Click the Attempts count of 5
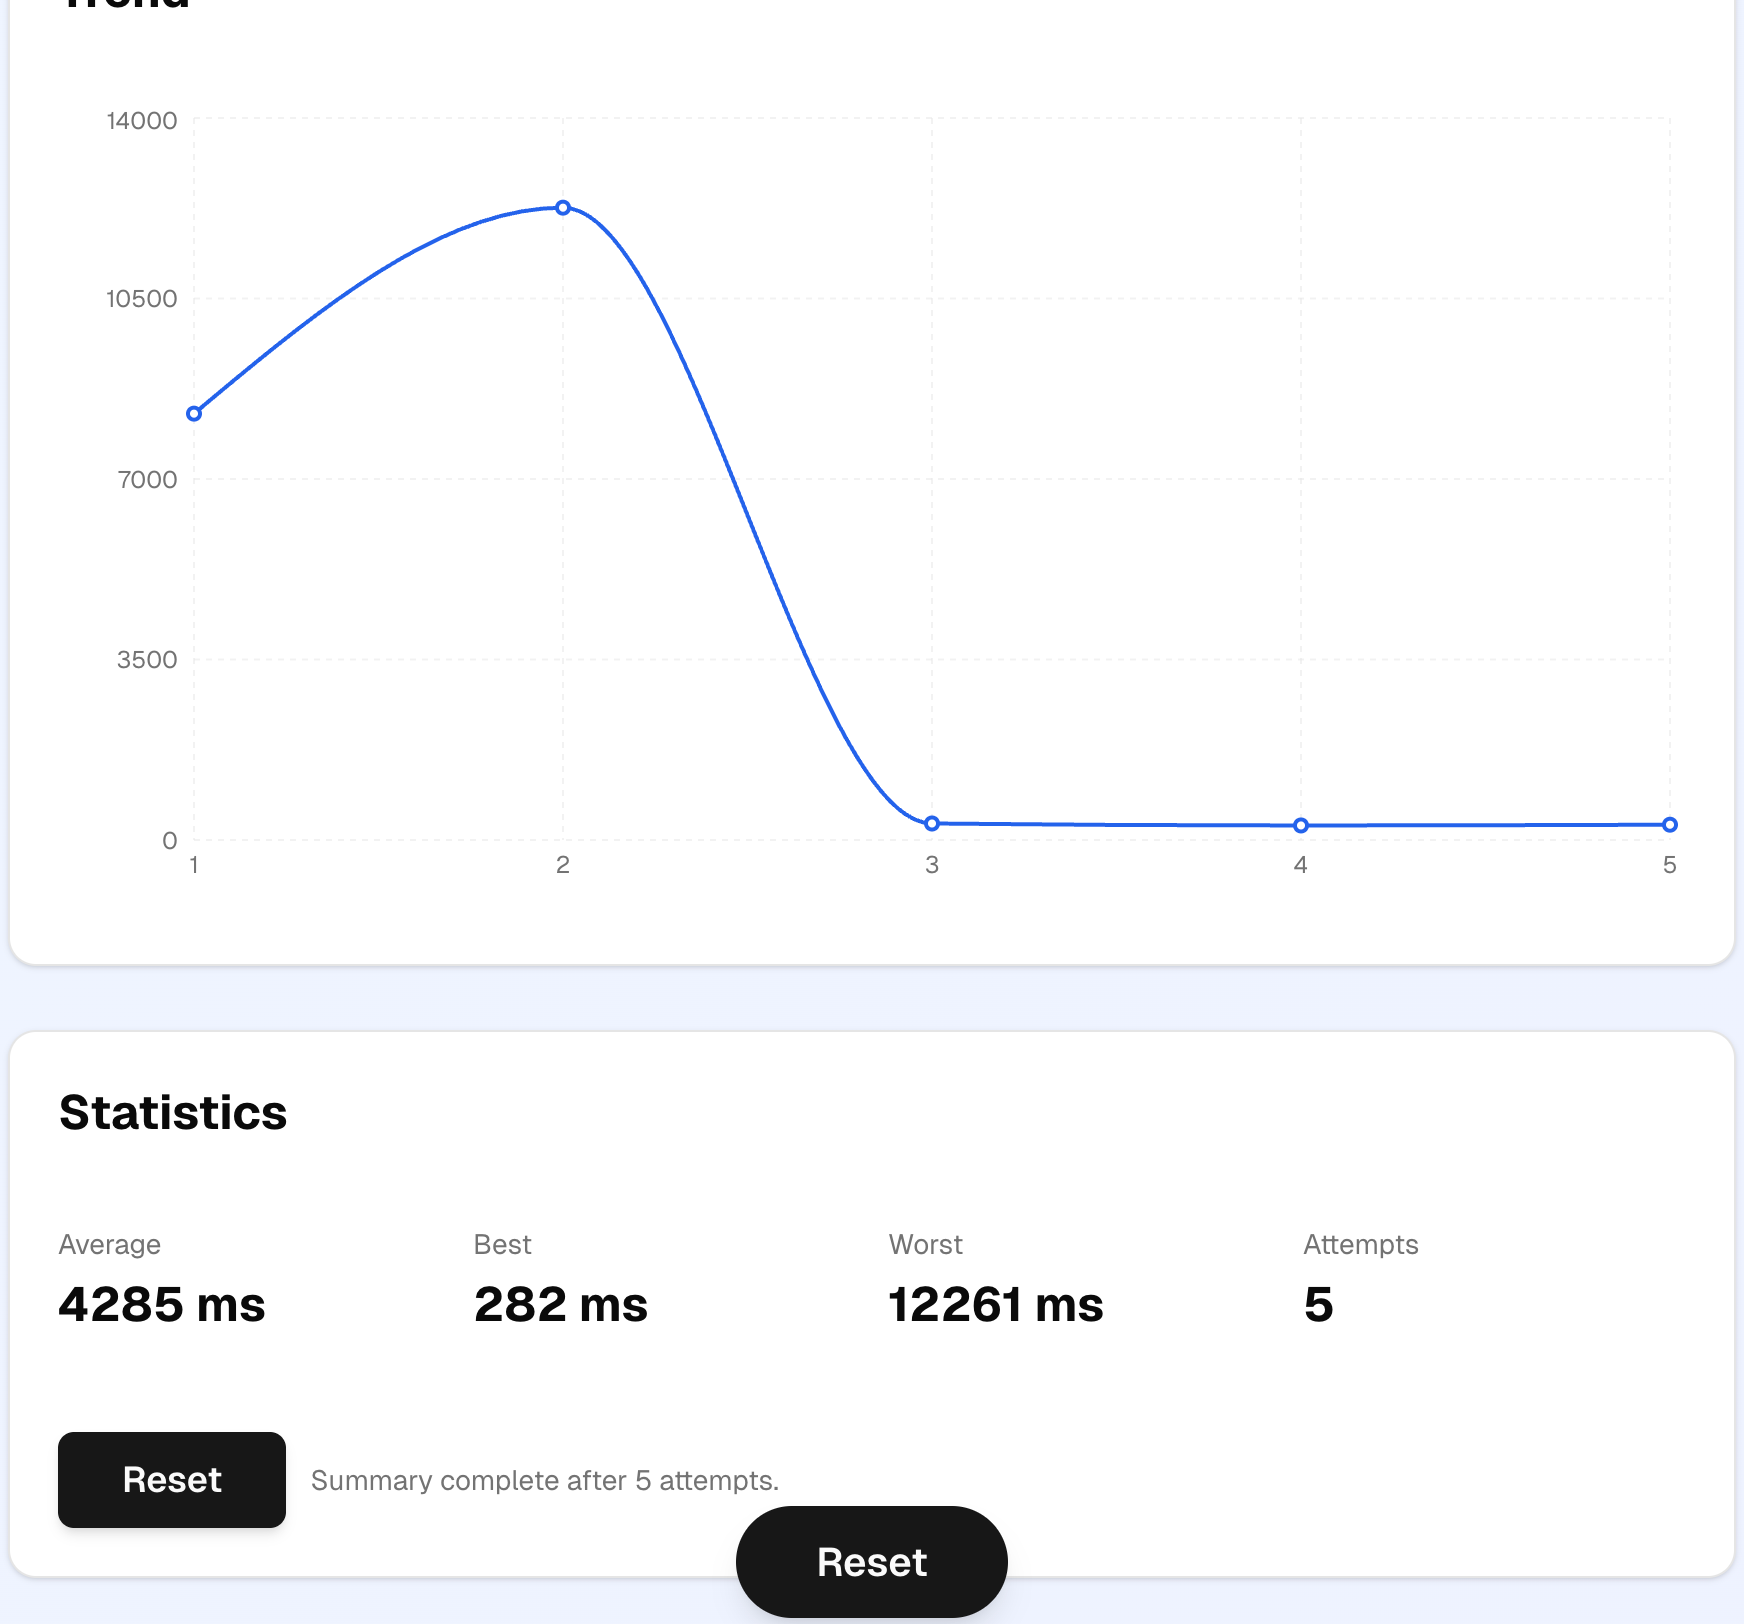Screen dimensions: 1744x1624 click(1318, 1305)
